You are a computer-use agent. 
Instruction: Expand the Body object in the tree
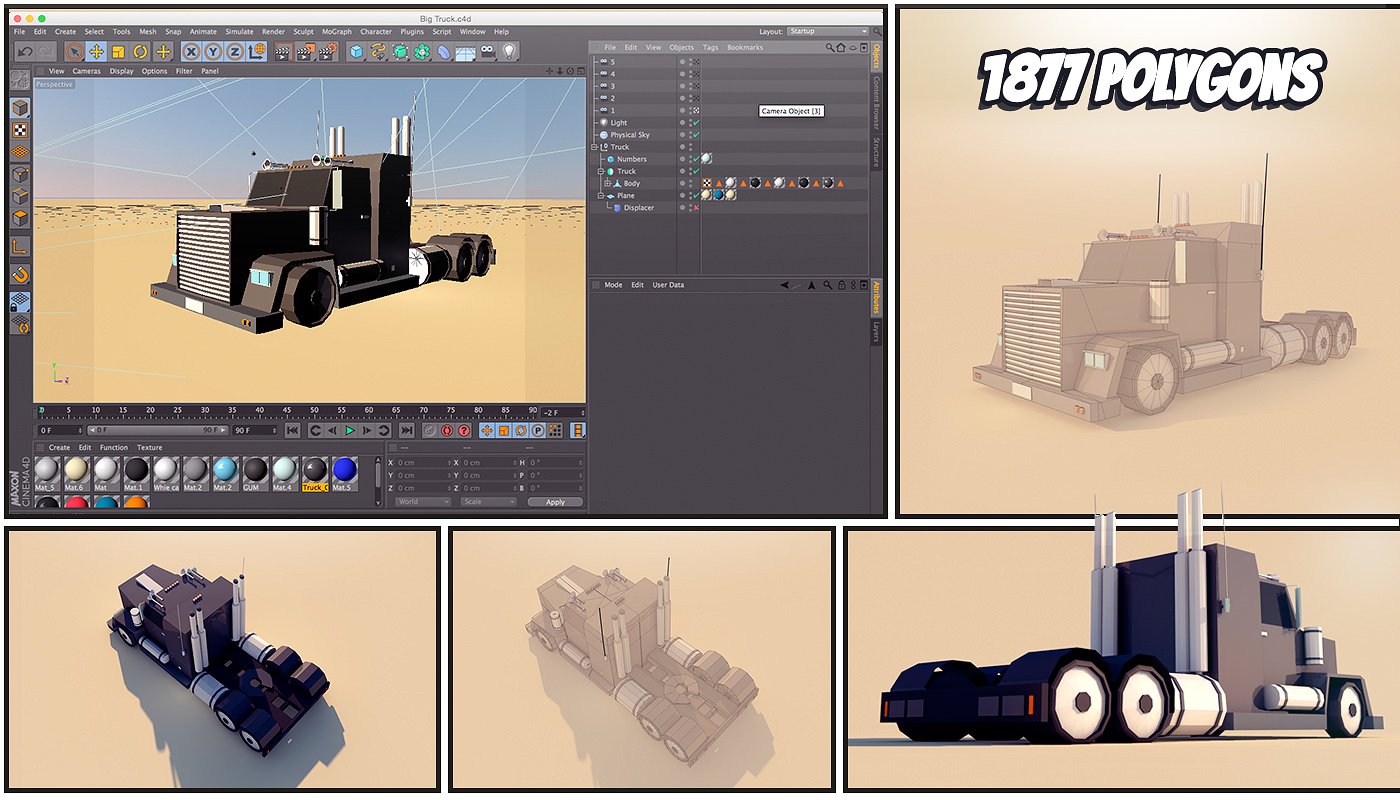pos(607,184)
